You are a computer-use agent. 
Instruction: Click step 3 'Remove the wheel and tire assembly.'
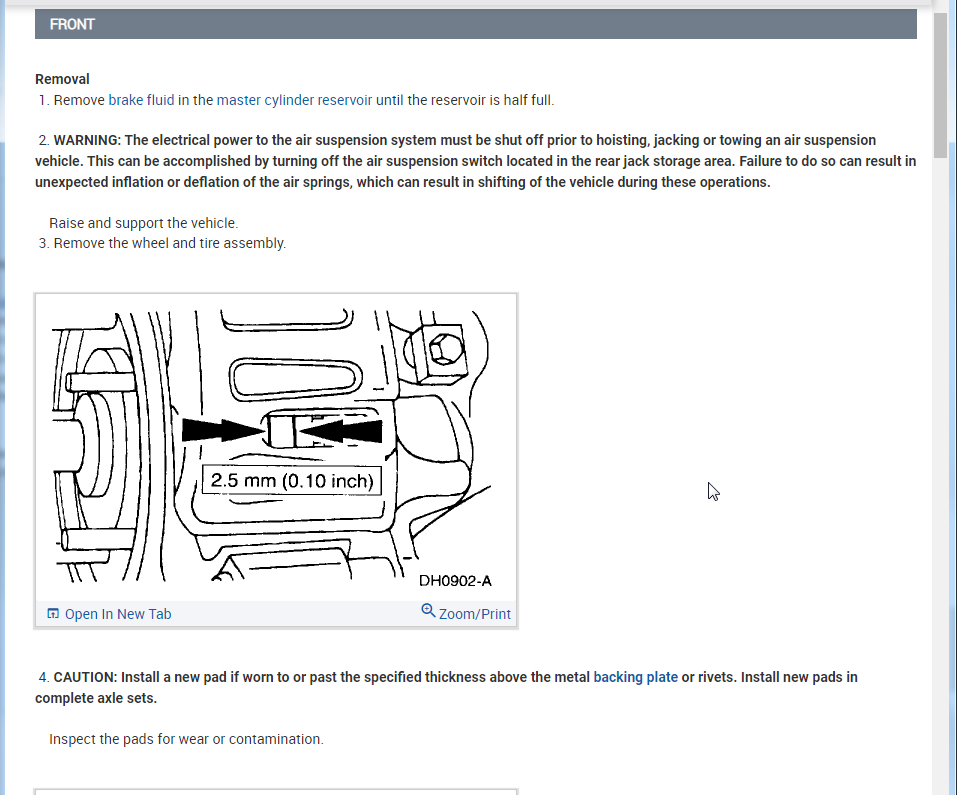tap(162, 243)
